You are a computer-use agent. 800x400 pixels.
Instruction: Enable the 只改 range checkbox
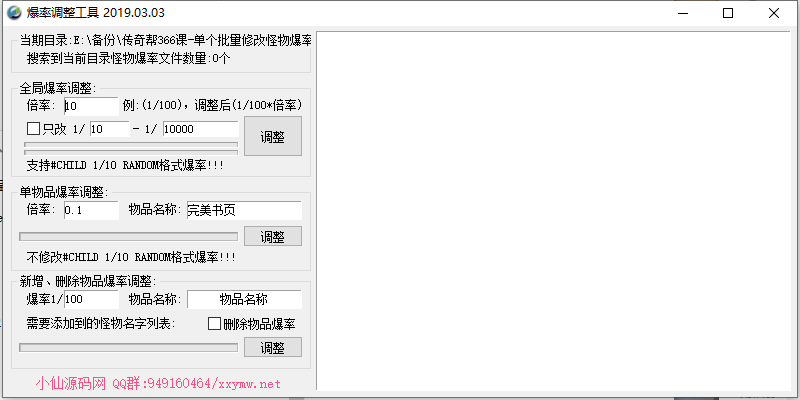(33, 129)
